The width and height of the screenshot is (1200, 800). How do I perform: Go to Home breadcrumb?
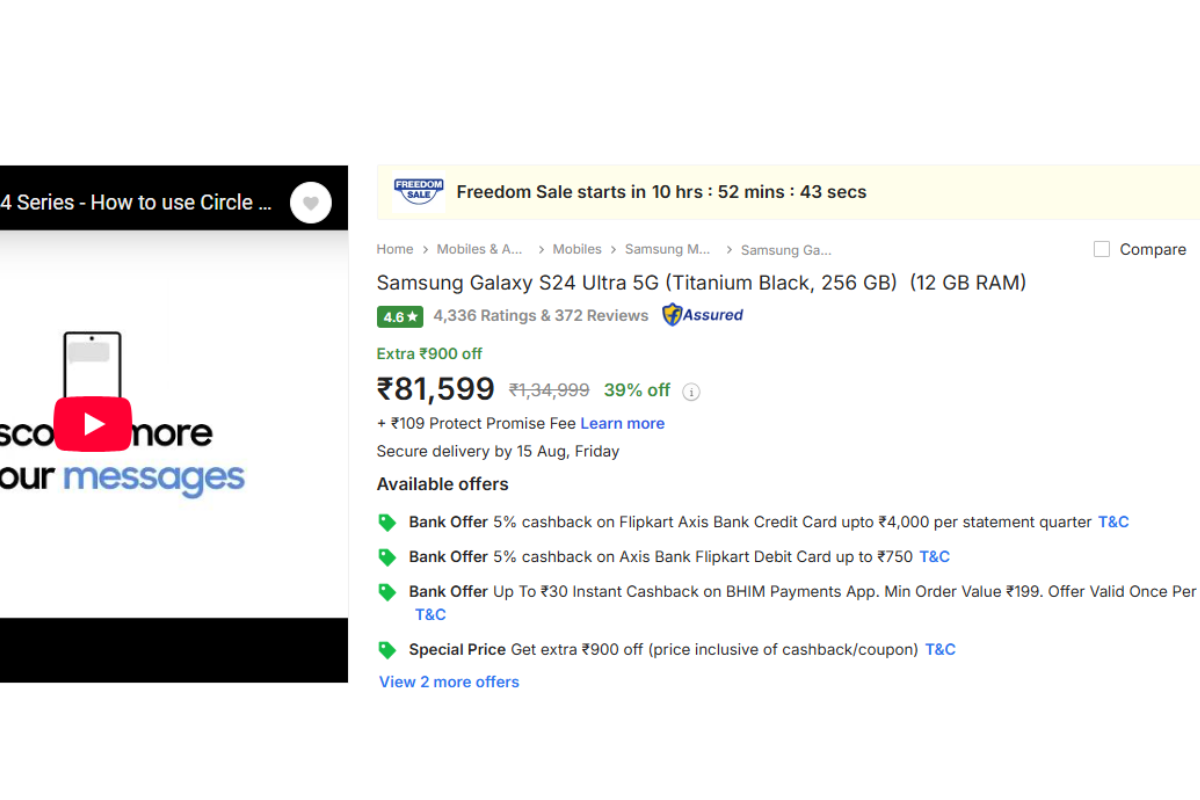(395, 249)
